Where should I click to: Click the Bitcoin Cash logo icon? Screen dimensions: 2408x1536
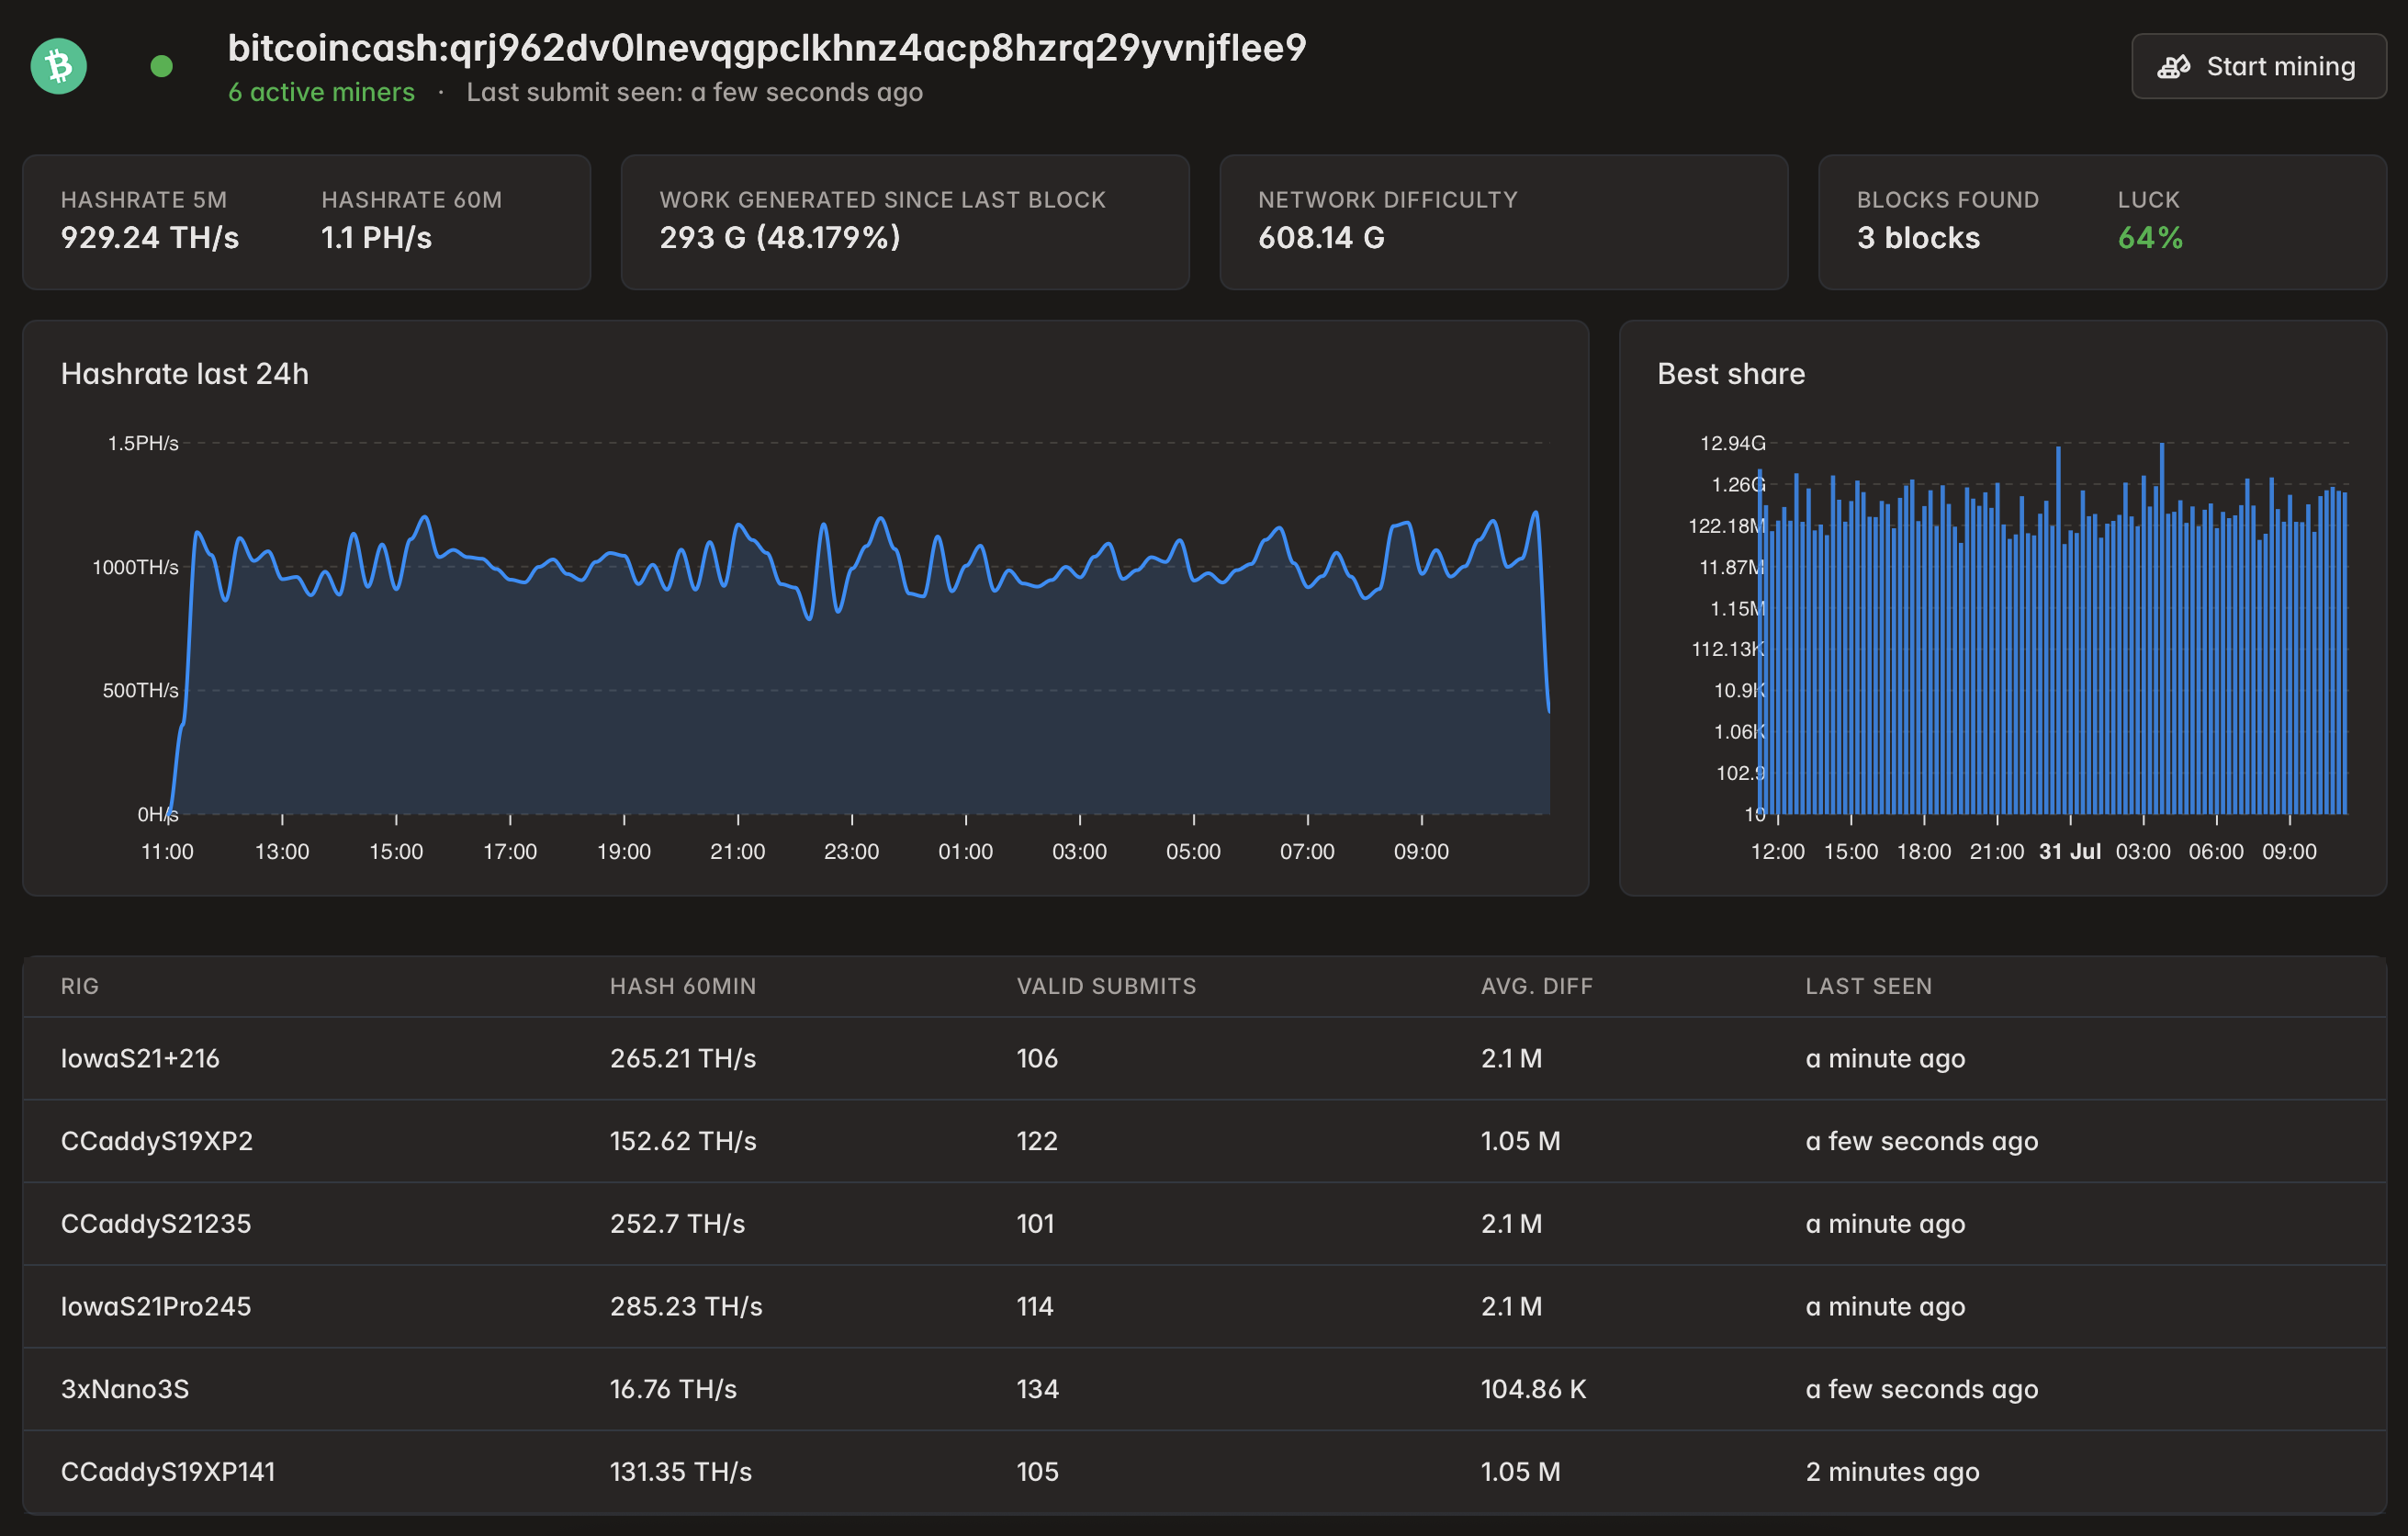(x=58, y=67)
